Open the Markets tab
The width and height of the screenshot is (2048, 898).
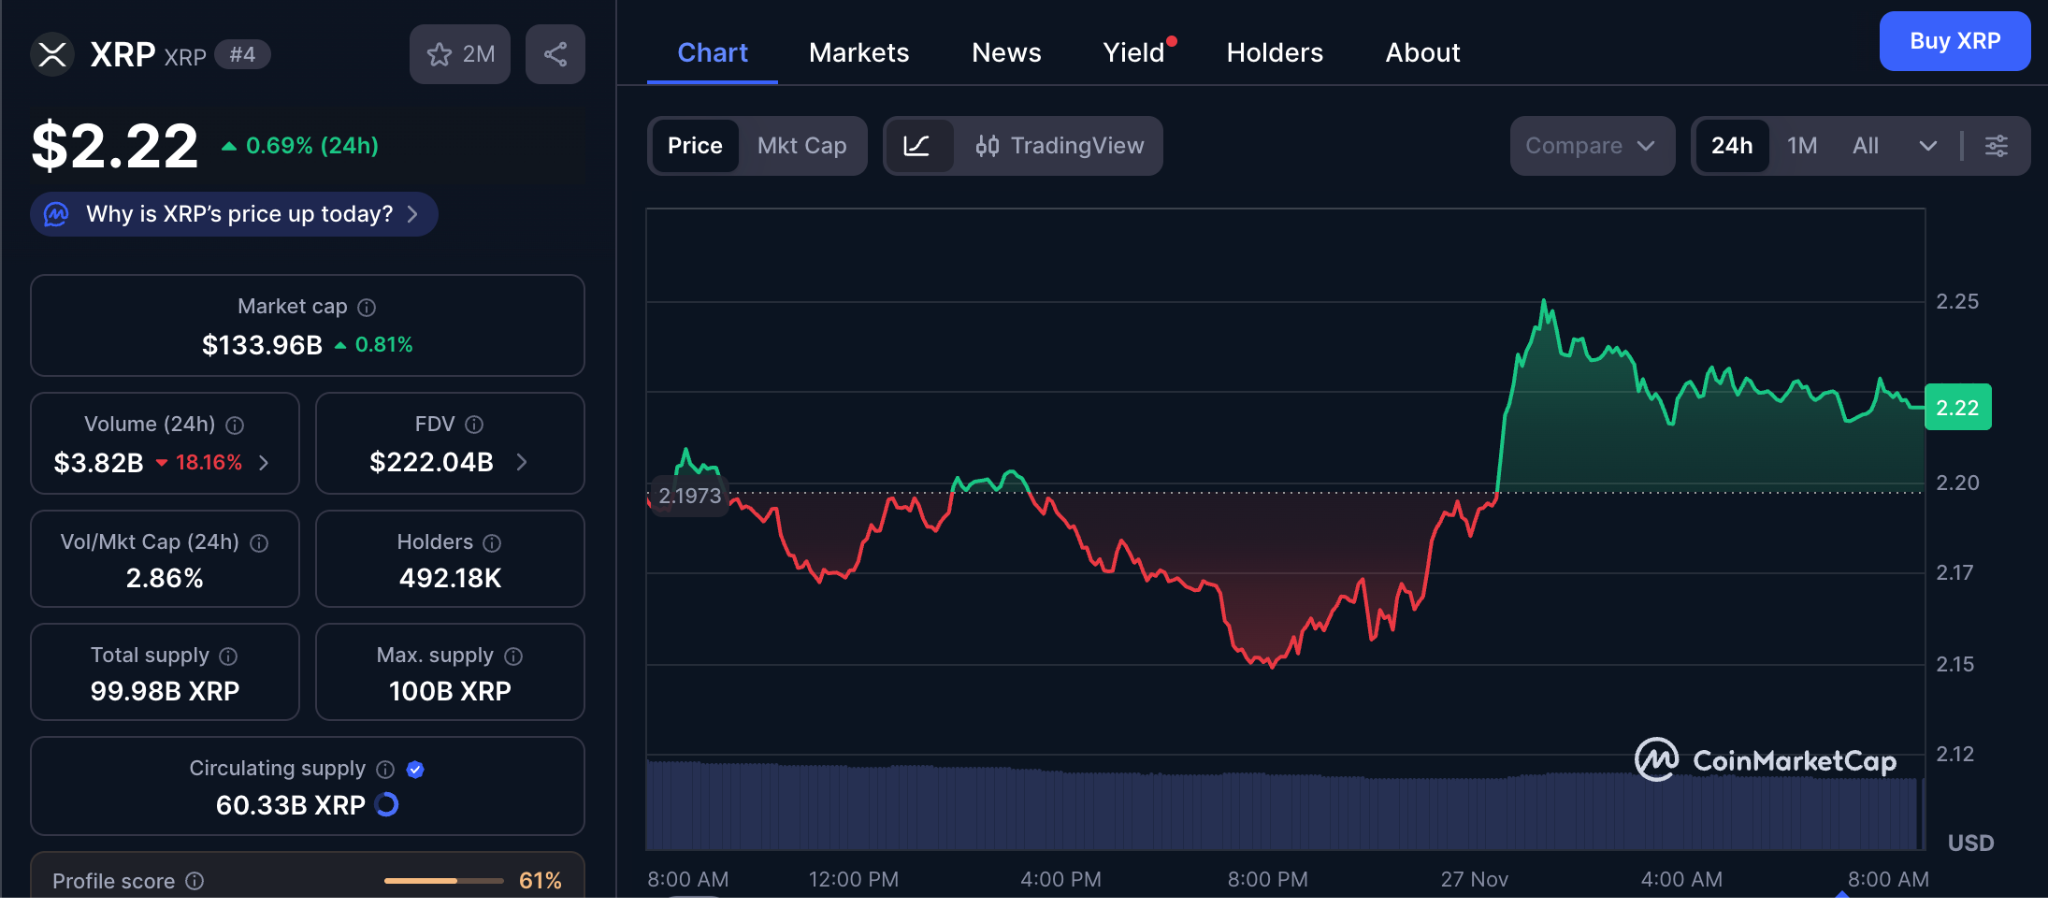858,53
